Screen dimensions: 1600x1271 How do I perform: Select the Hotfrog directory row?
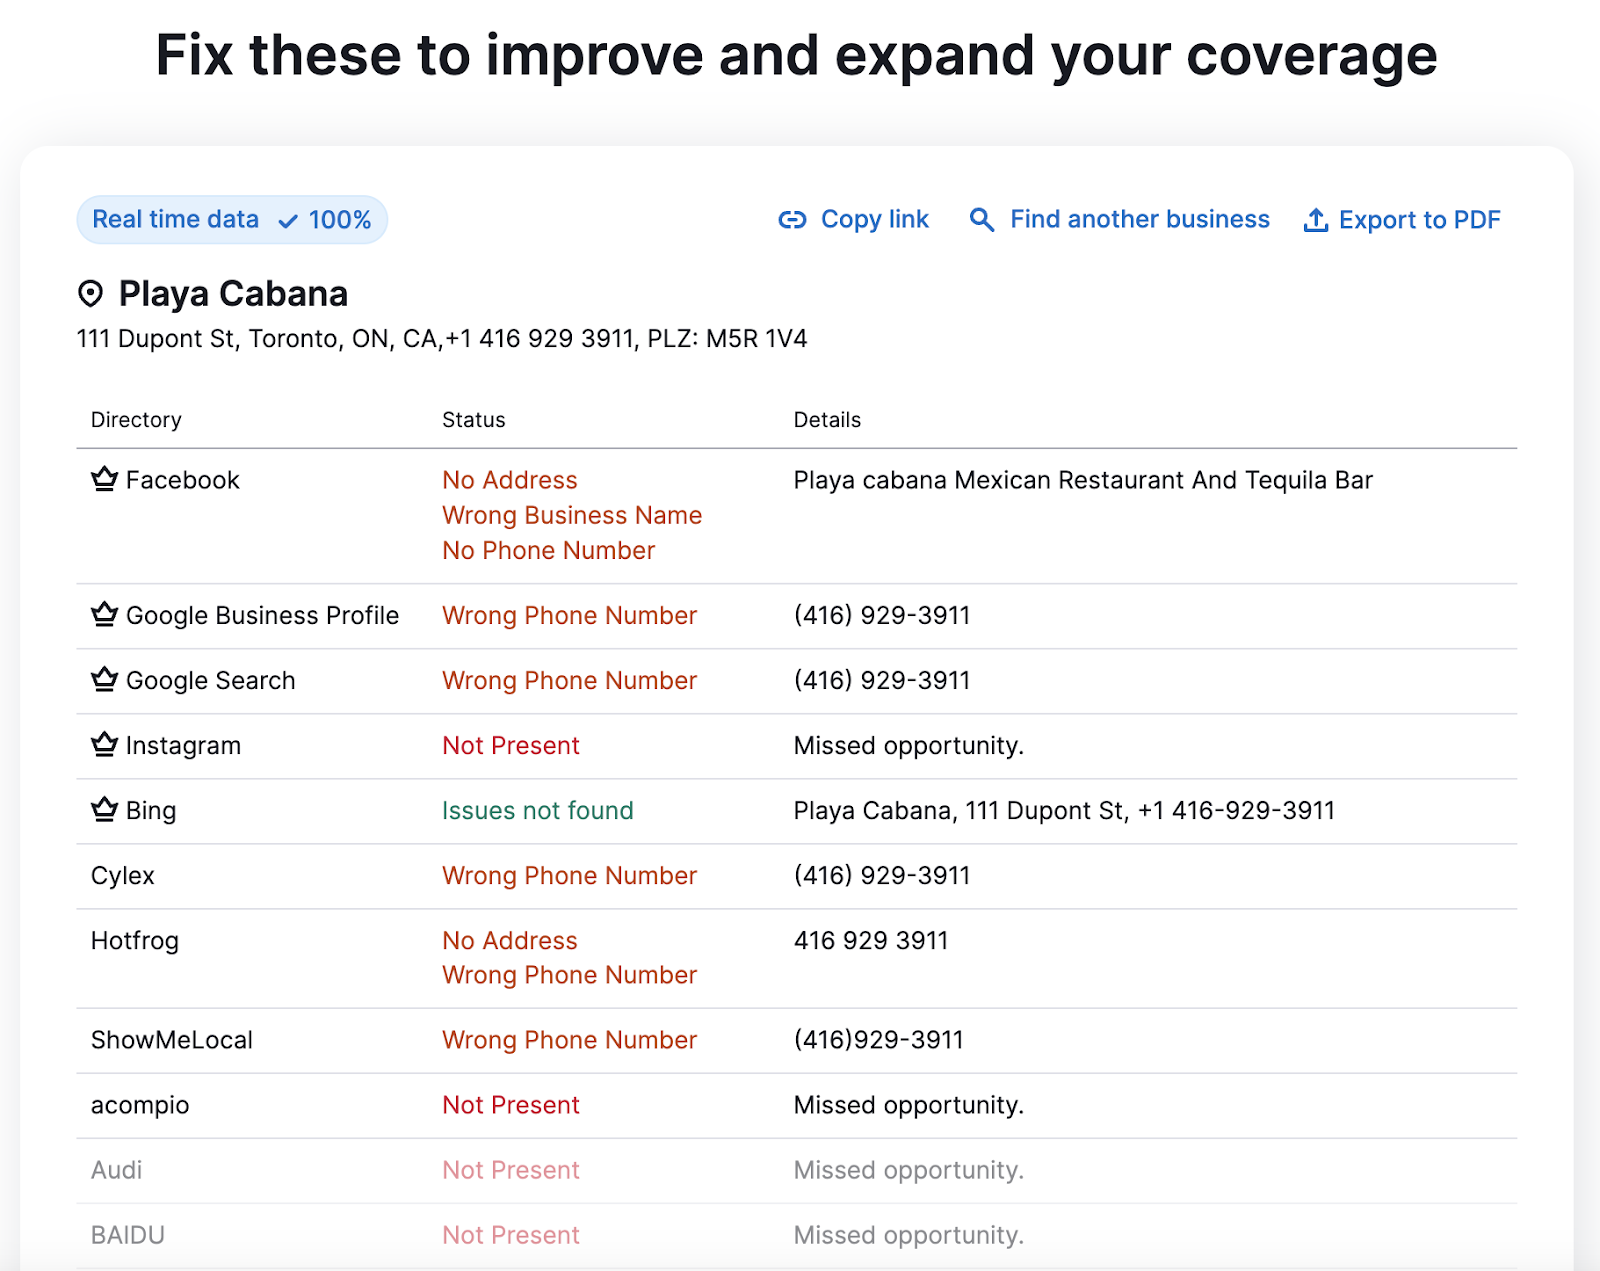(134, 940)
